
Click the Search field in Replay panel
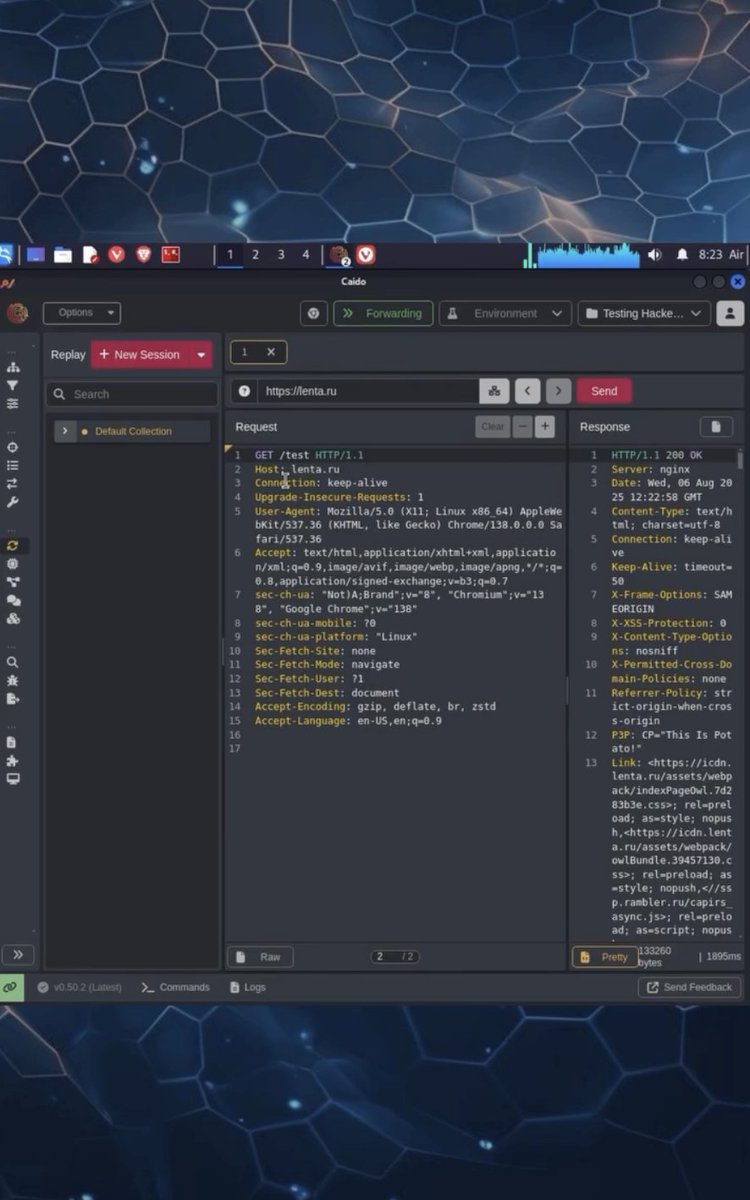[132, 394]
